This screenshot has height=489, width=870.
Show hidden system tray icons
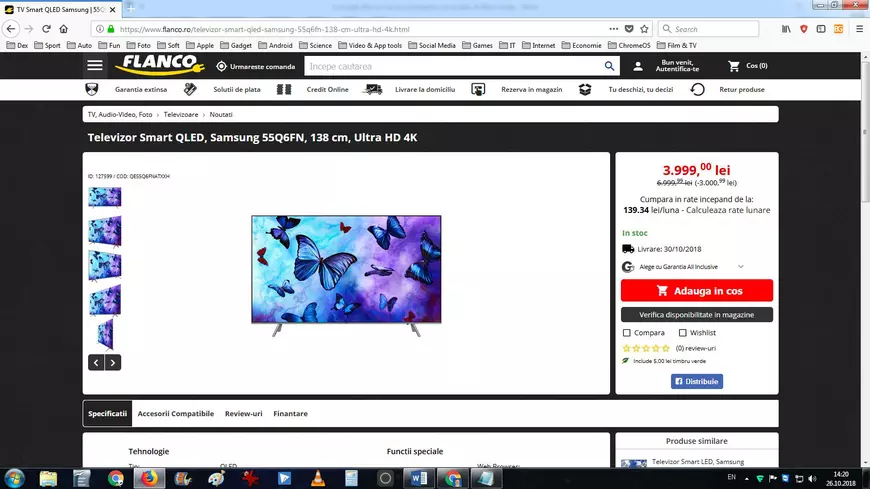tap(746, 478)
